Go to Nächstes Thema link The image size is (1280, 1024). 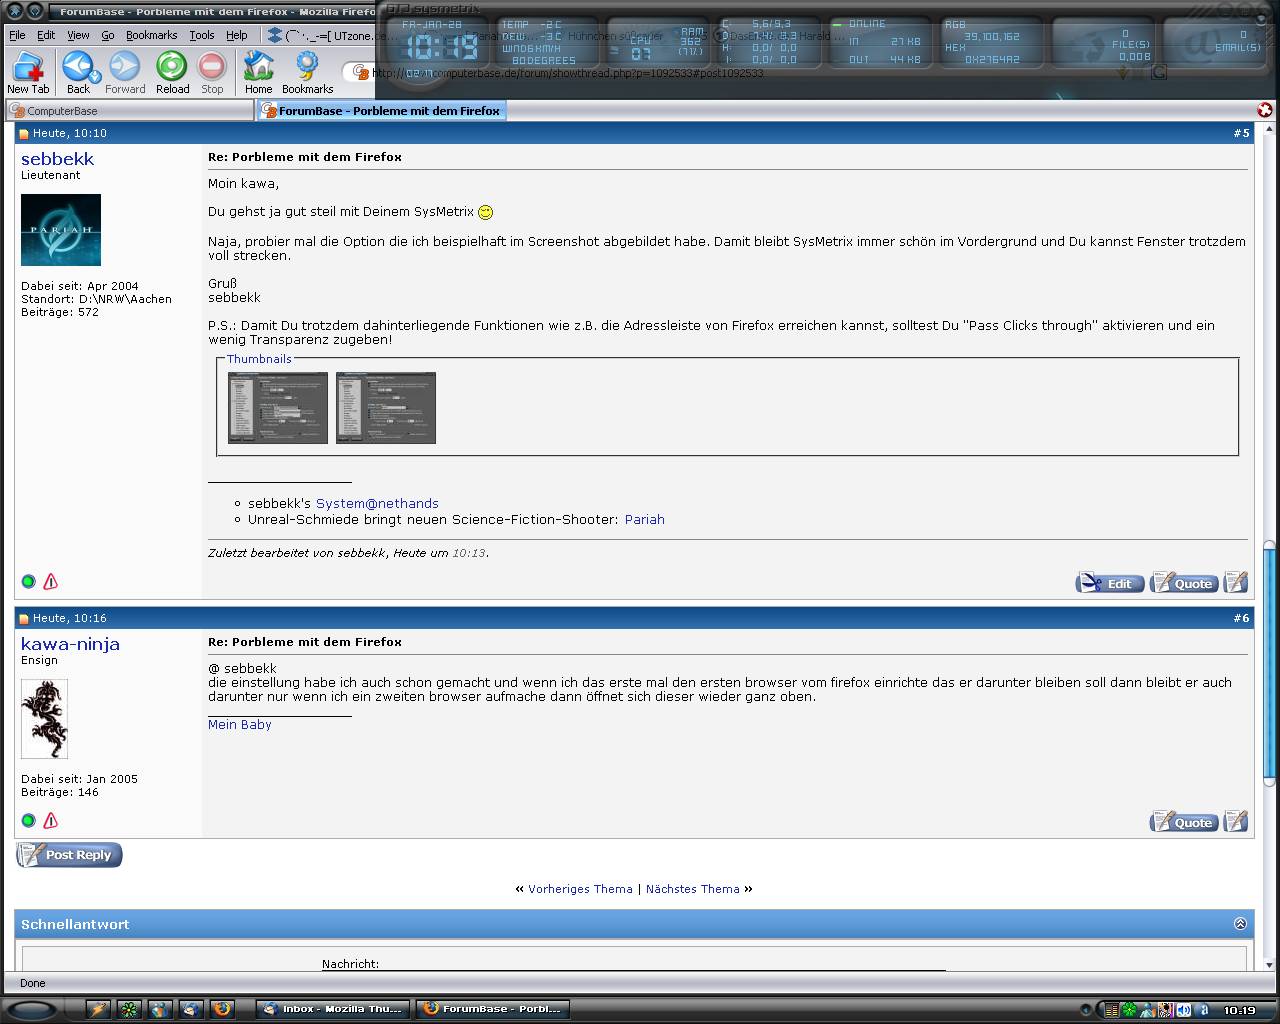click(x=692, y=889)
